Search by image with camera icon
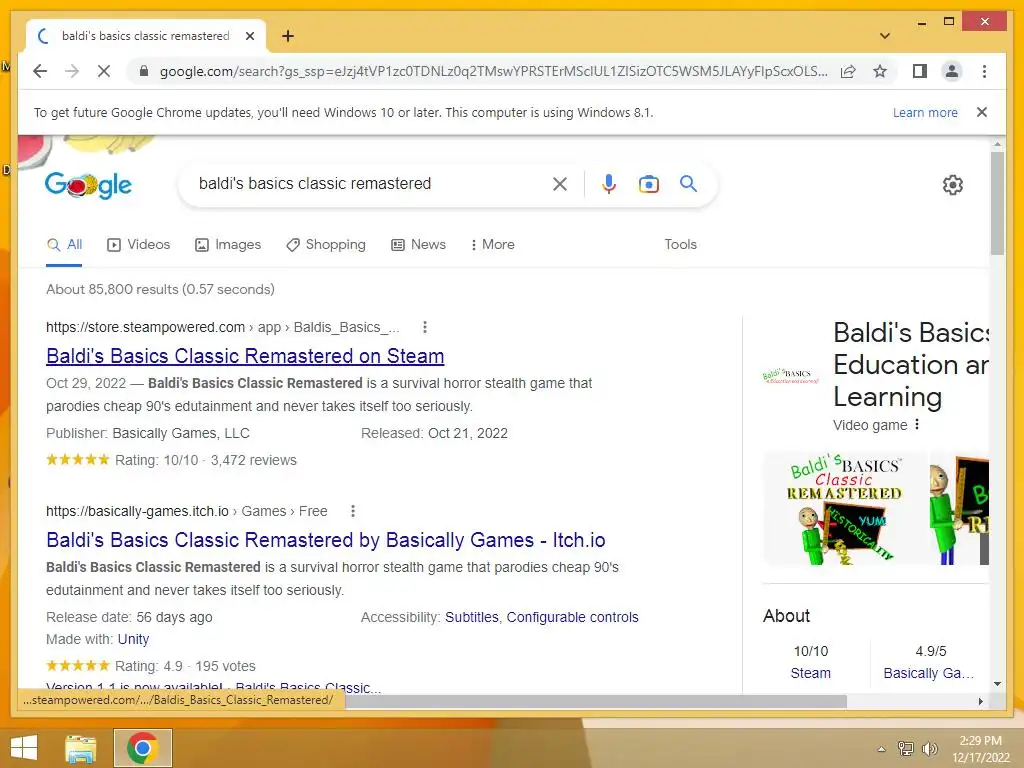The image size is (1024, 768). click(x=648, y=184)
